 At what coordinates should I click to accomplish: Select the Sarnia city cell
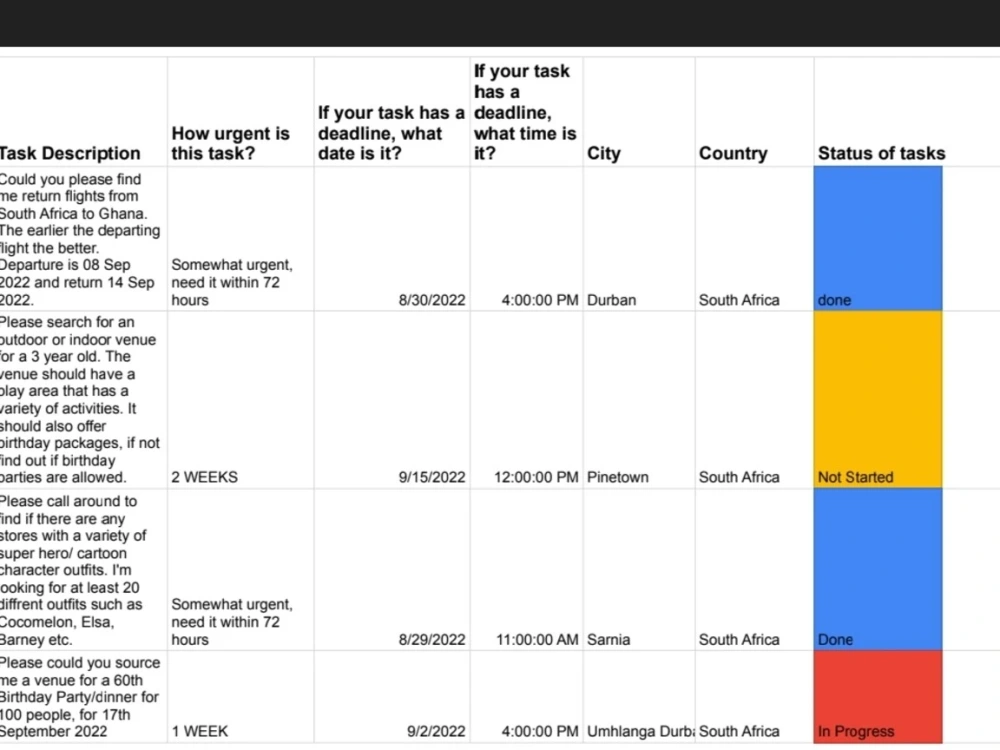[x=639, y=570]
